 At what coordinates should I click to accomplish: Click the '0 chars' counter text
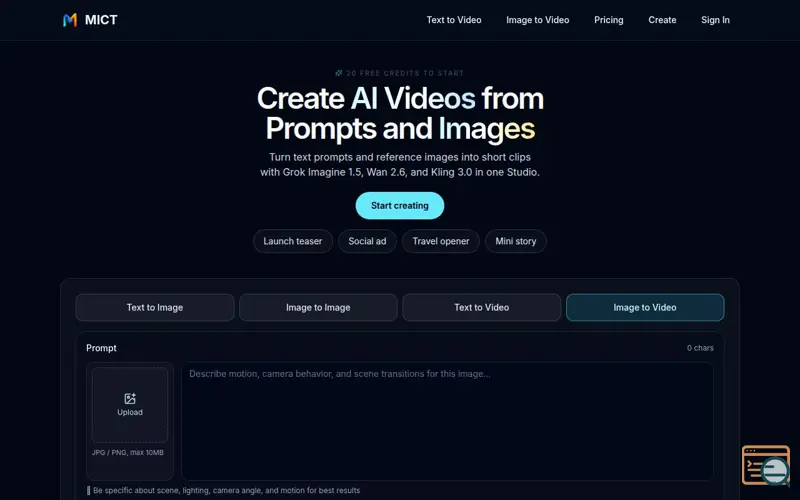point(700,348)
